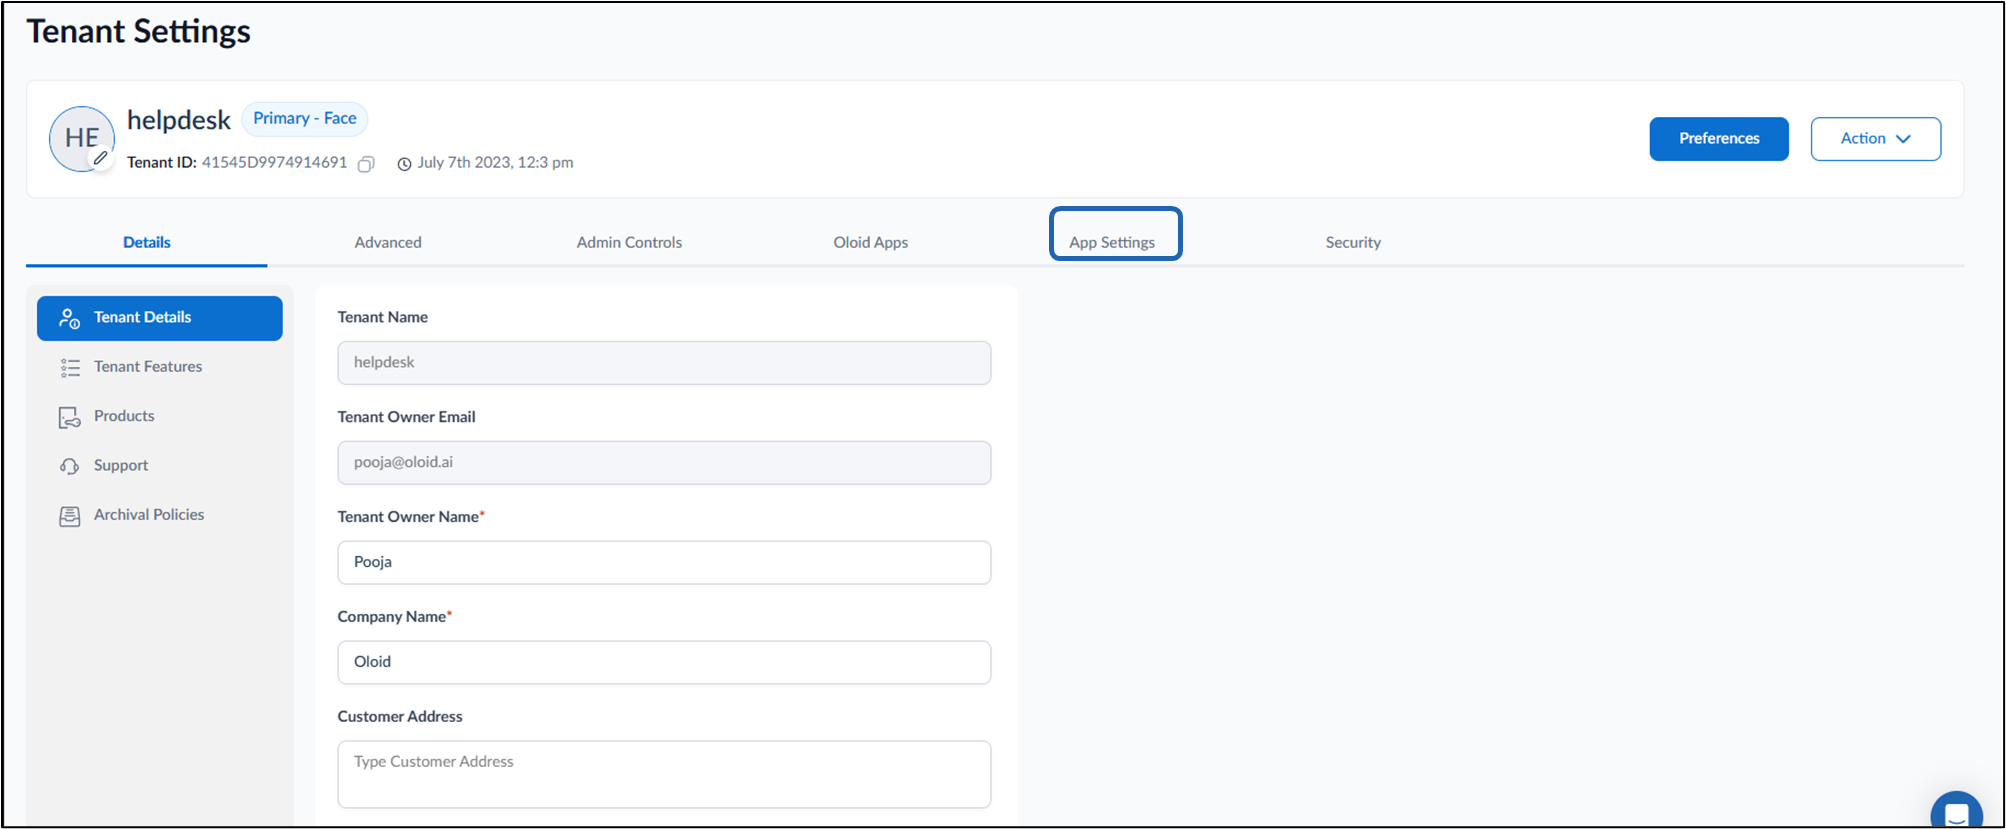2006x829 pixels.
Task: Click the Tenant ID value 41545D9974914691
Action: pyautogui.click(x=275, y=162)
